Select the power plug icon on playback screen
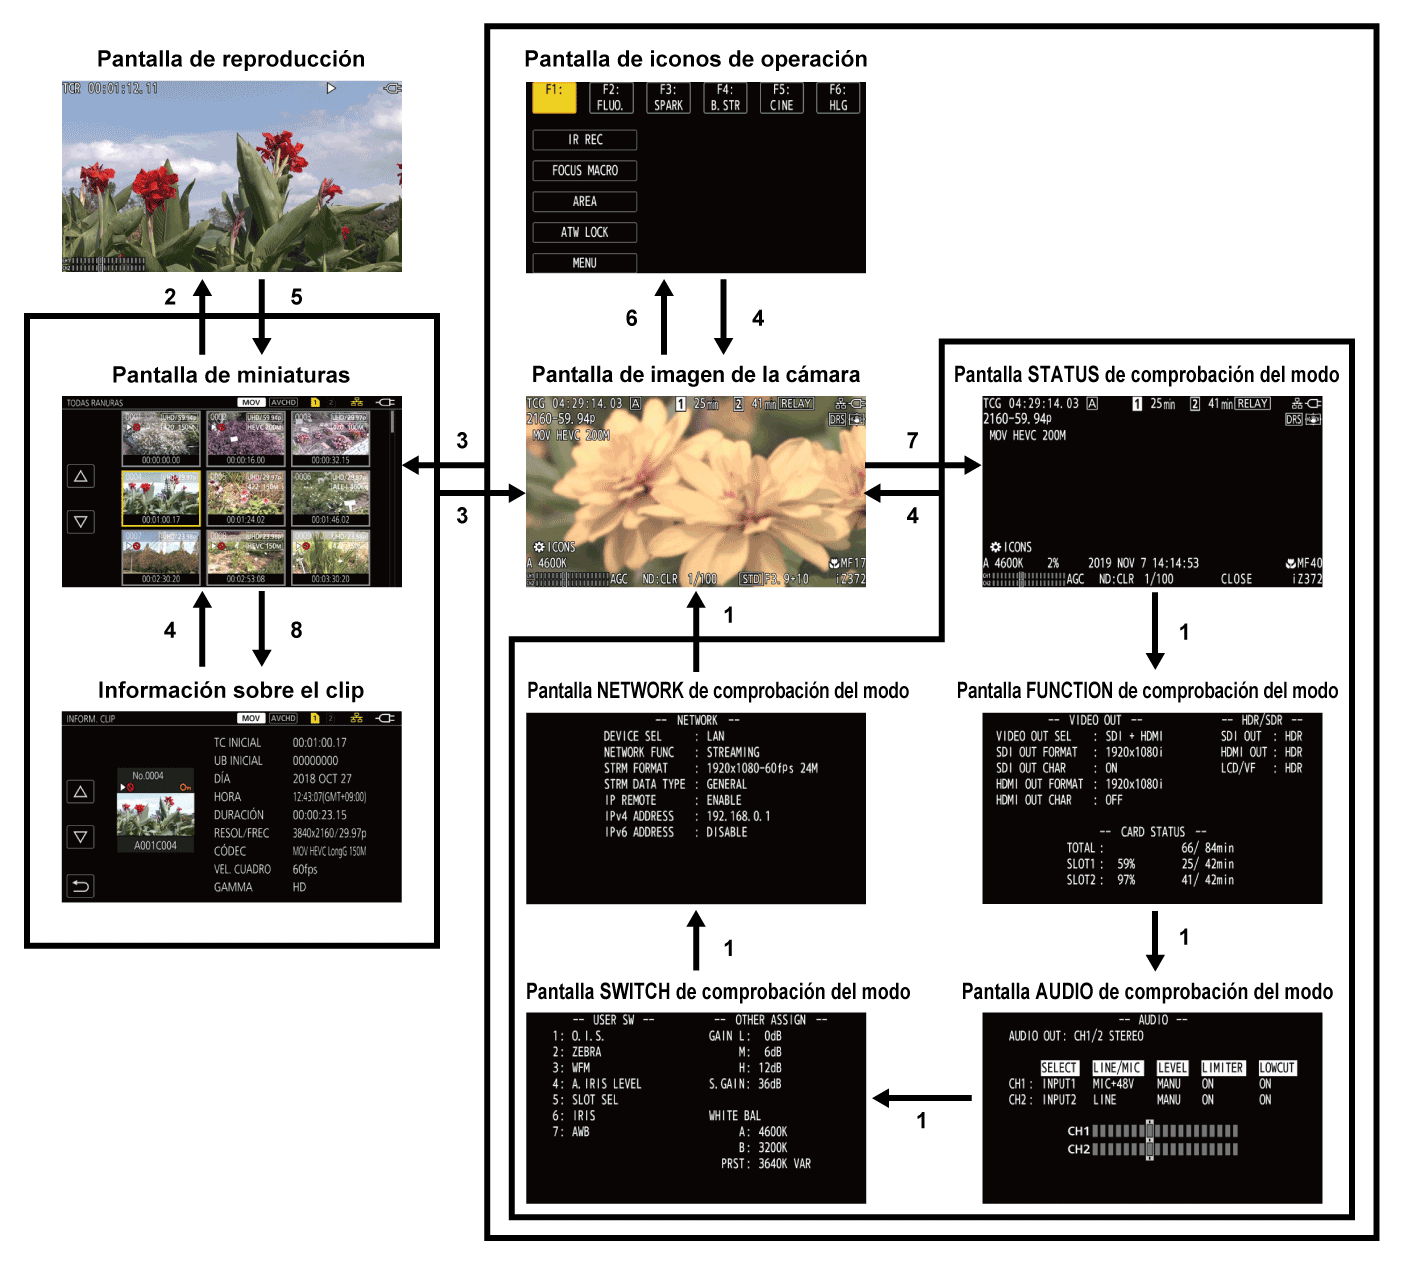The image size is (1408, 1278). click(392, 89)
